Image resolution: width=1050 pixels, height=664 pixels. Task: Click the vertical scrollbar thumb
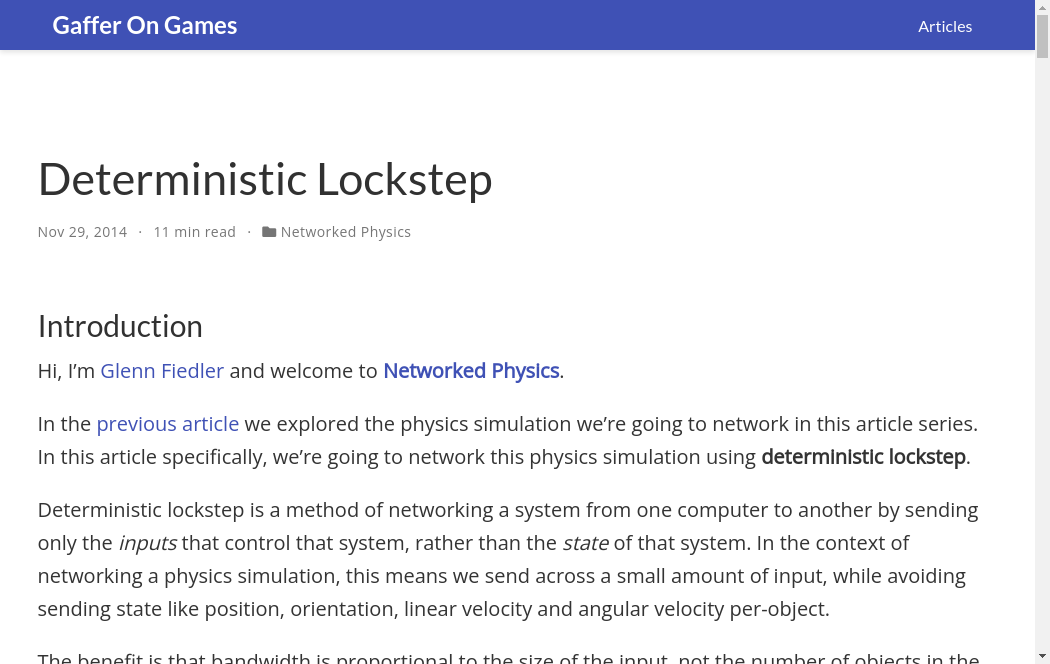click(1042, 35)
